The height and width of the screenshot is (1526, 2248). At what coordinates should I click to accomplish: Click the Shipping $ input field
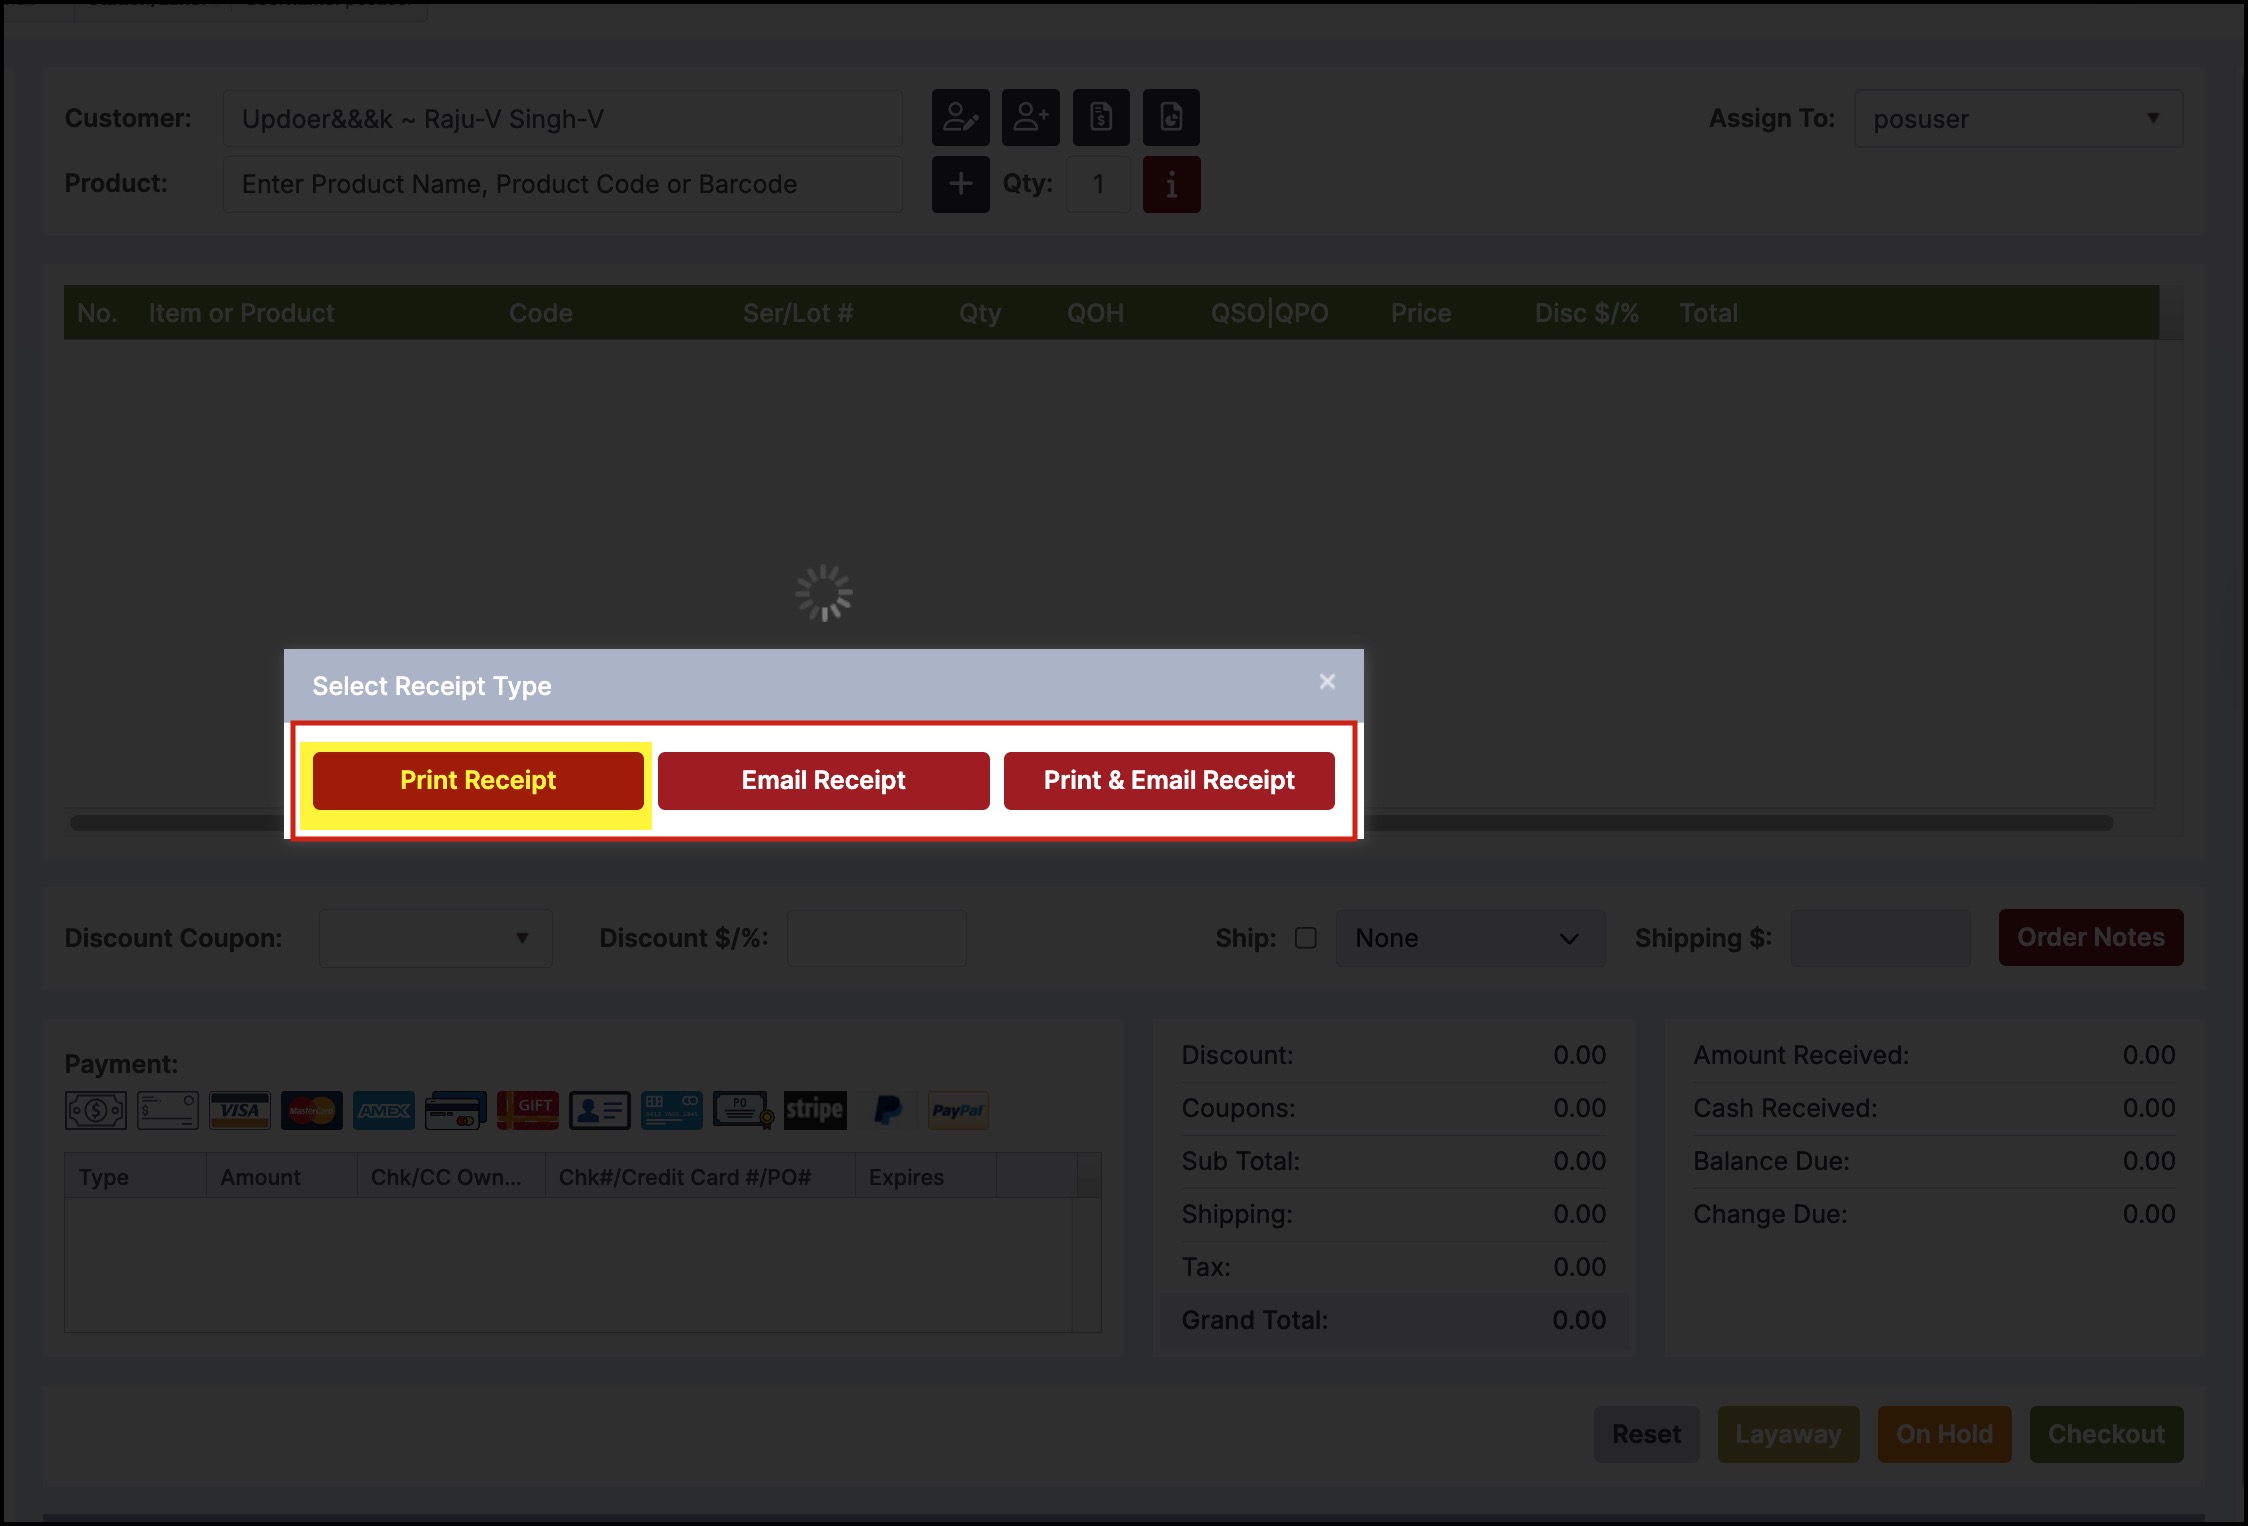pyautogui.click(x=1881, y=938)
